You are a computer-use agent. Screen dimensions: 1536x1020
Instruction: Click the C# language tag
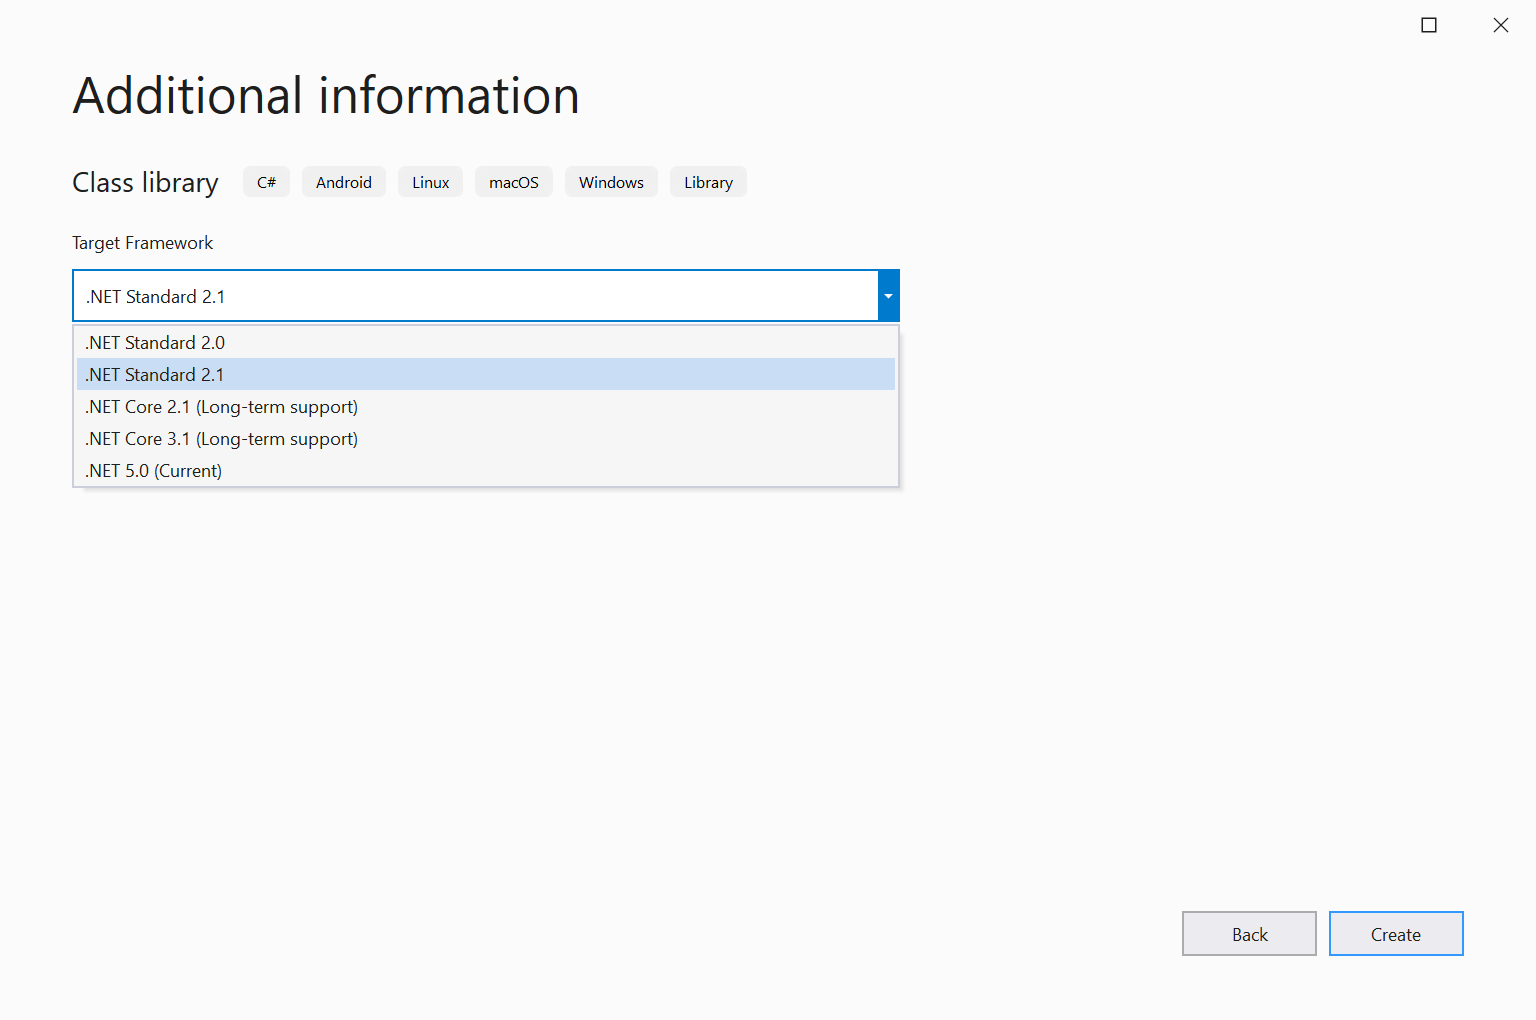pos(265,181)
